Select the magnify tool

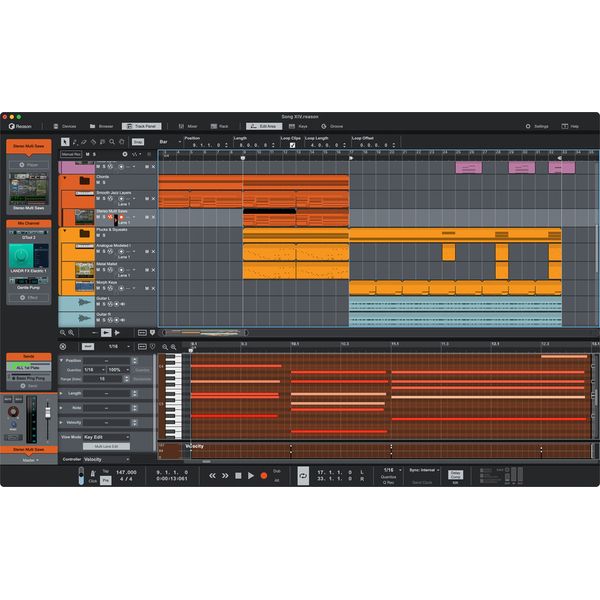tap(112, 142)
